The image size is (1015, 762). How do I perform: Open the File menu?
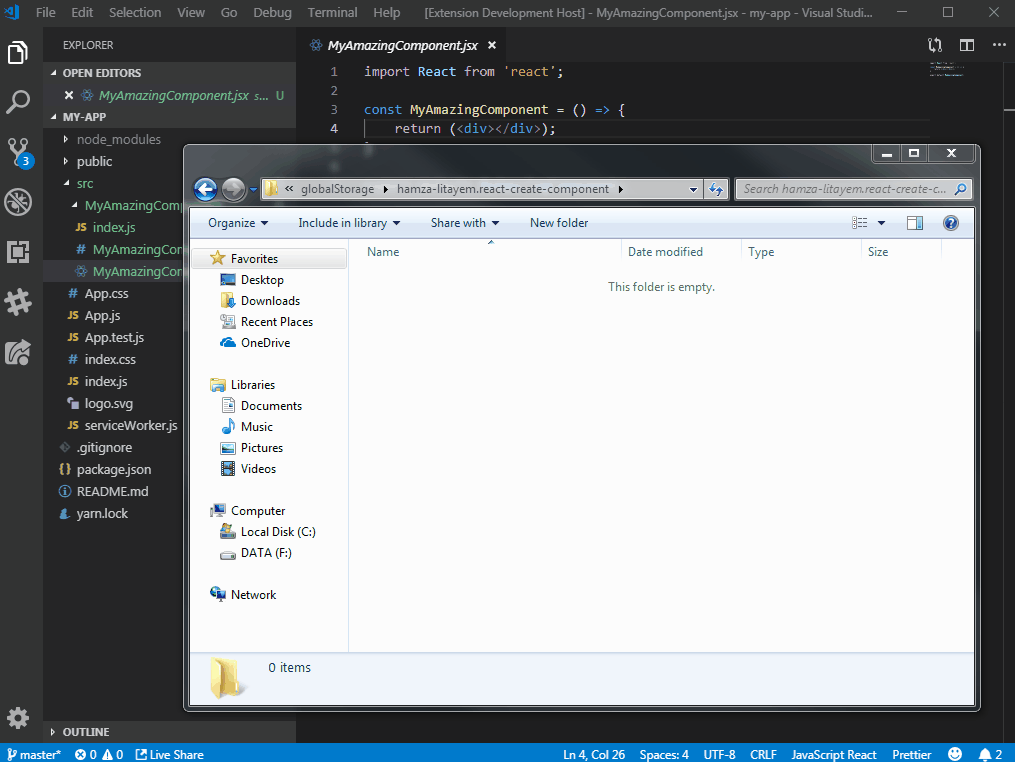(x=45, y=12)
